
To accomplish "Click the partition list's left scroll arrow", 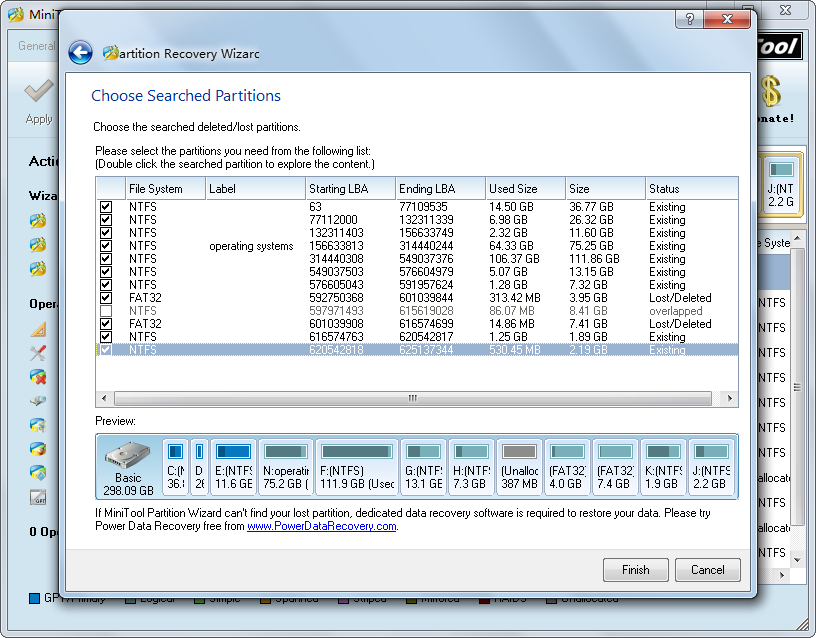I will click(x=104, y=398).
